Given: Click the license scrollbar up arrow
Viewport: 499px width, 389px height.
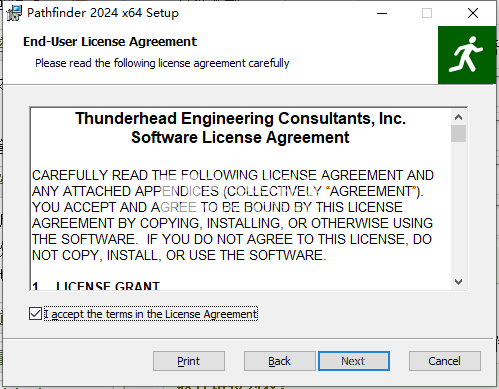Looking at the screenshot, I should point(458,117).
